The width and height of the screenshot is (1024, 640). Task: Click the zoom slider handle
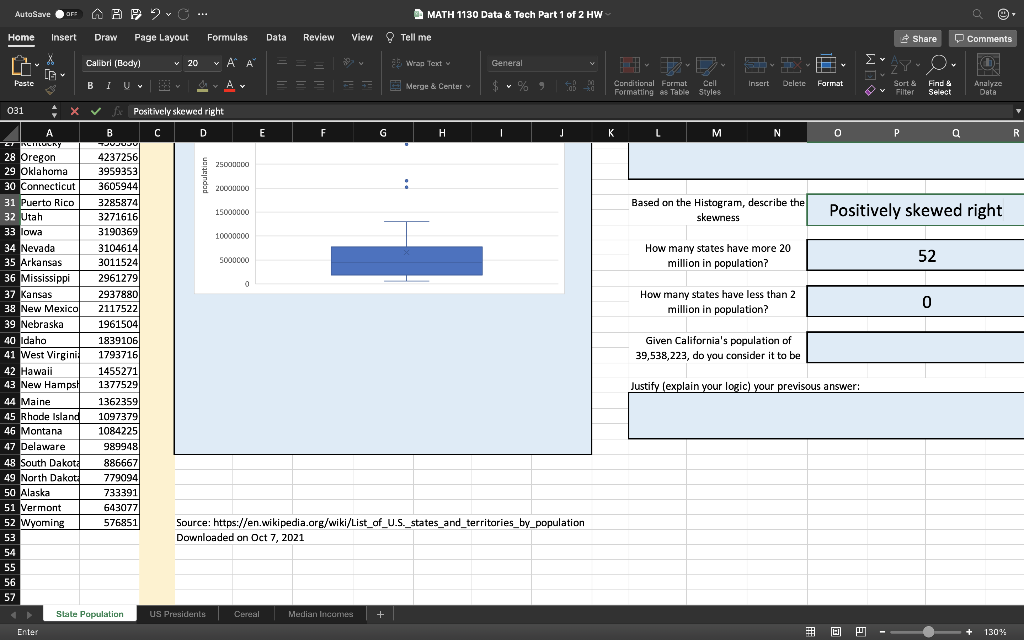click(929, 631)
